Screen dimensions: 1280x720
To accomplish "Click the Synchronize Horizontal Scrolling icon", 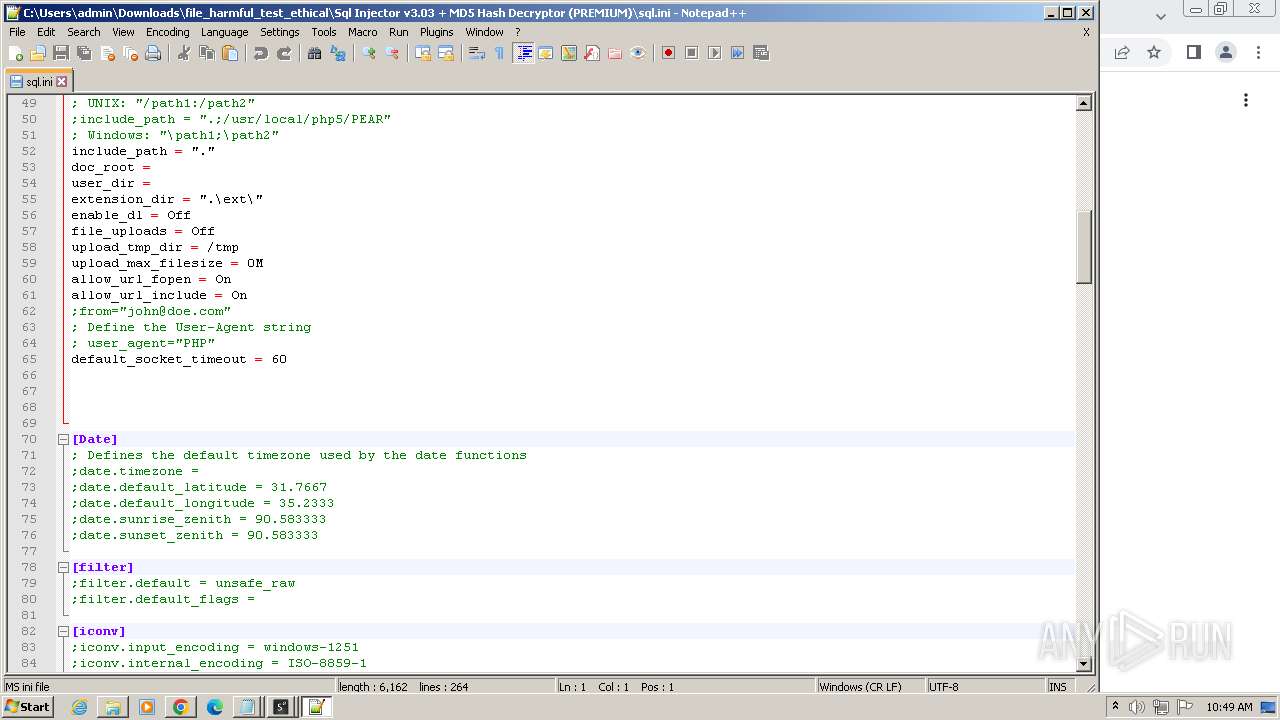I will 446,53.
